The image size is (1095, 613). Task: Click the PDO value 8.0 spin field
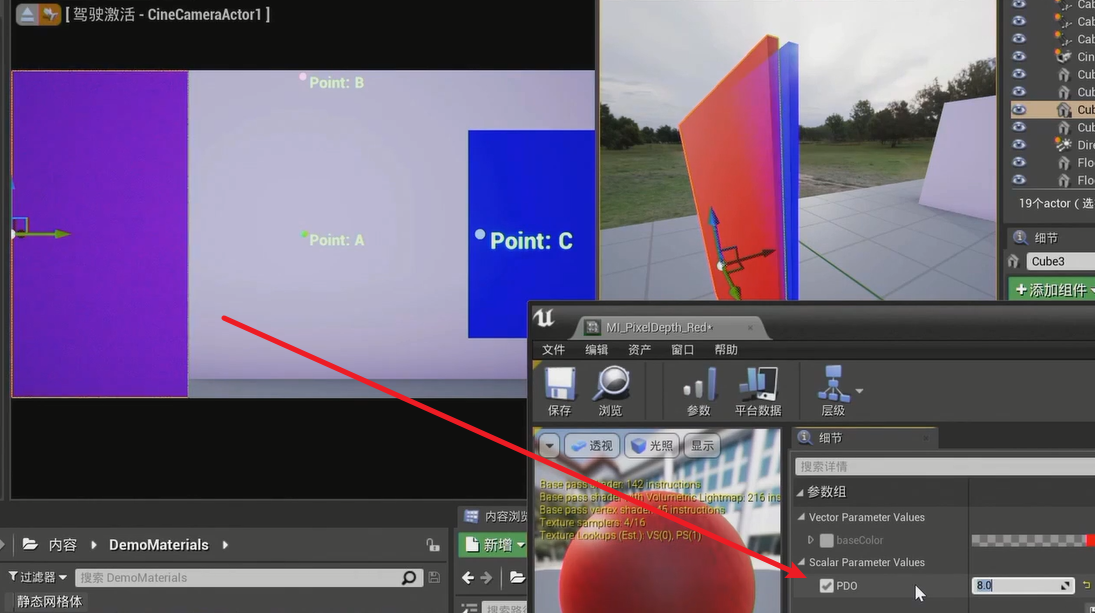[x=1022, y=585]
